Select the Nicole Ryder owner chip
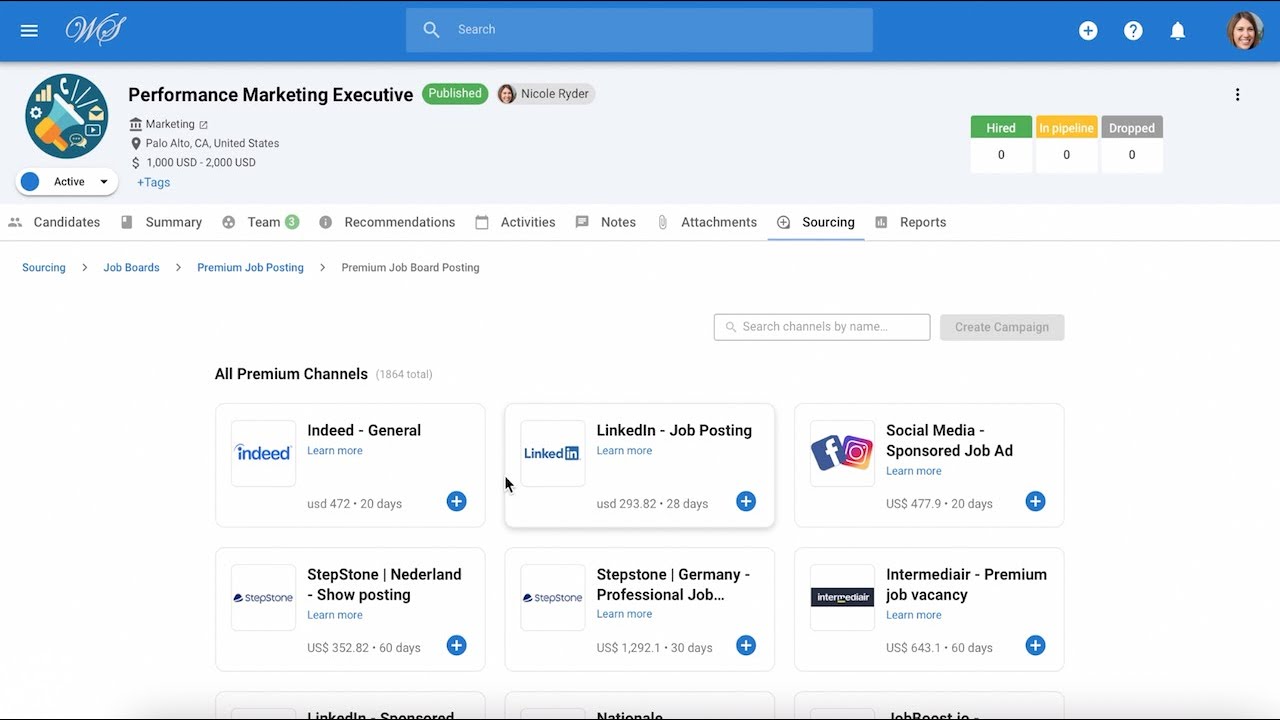The image size is (1280, 720). pos(545,94)
